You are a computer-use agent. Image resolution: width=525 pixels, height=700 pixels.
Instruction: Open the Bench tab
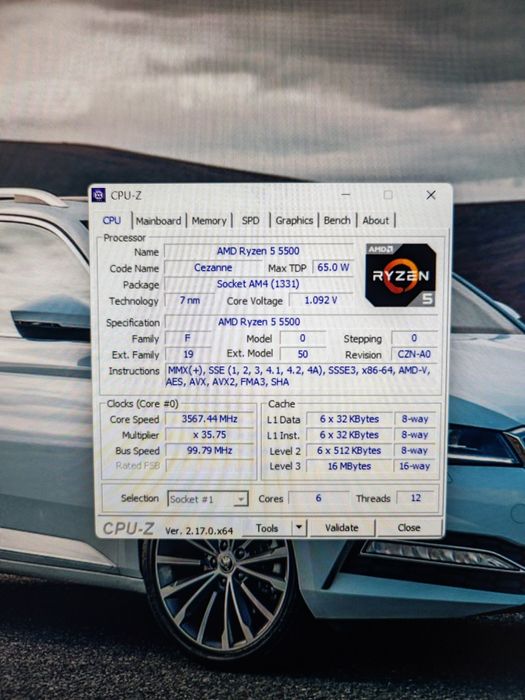point(337,220)
